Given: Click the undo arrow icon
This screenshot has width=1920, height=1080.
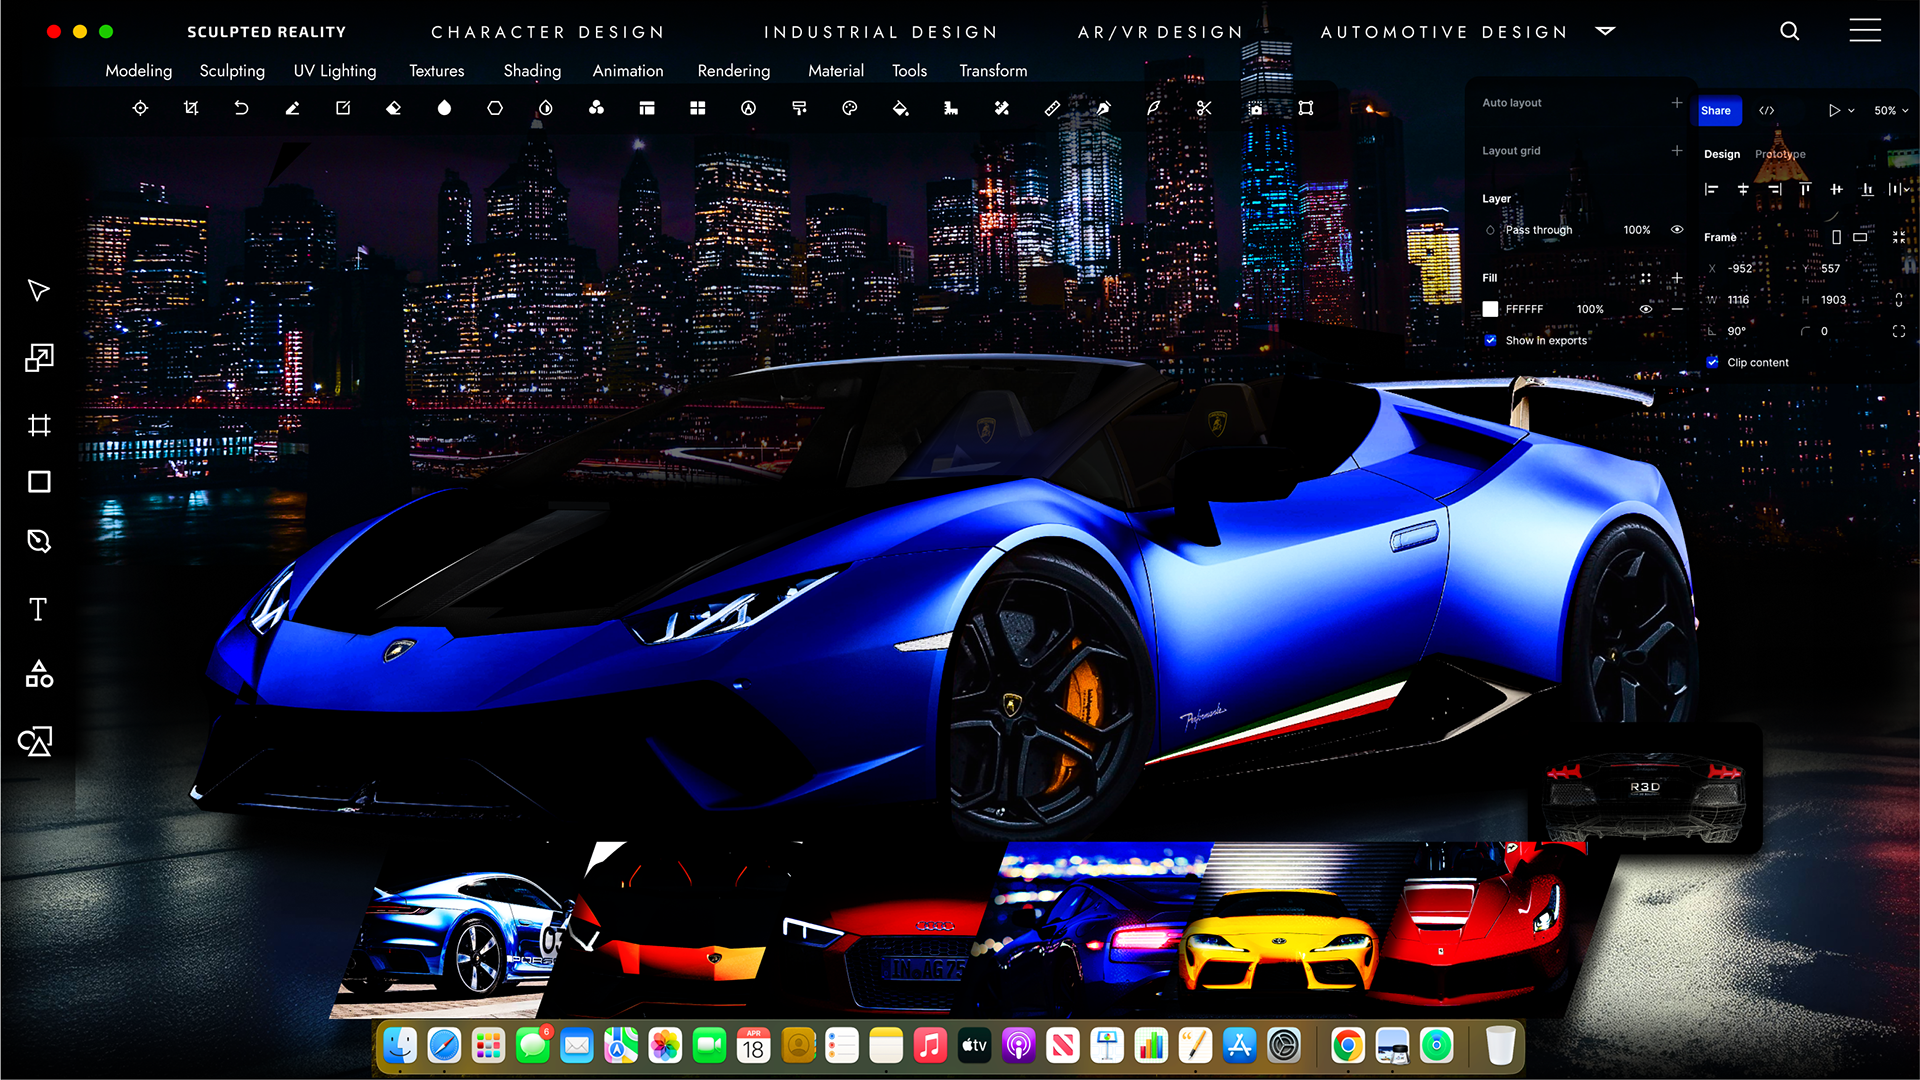Looking at the screenshot, I should [241, 108].
